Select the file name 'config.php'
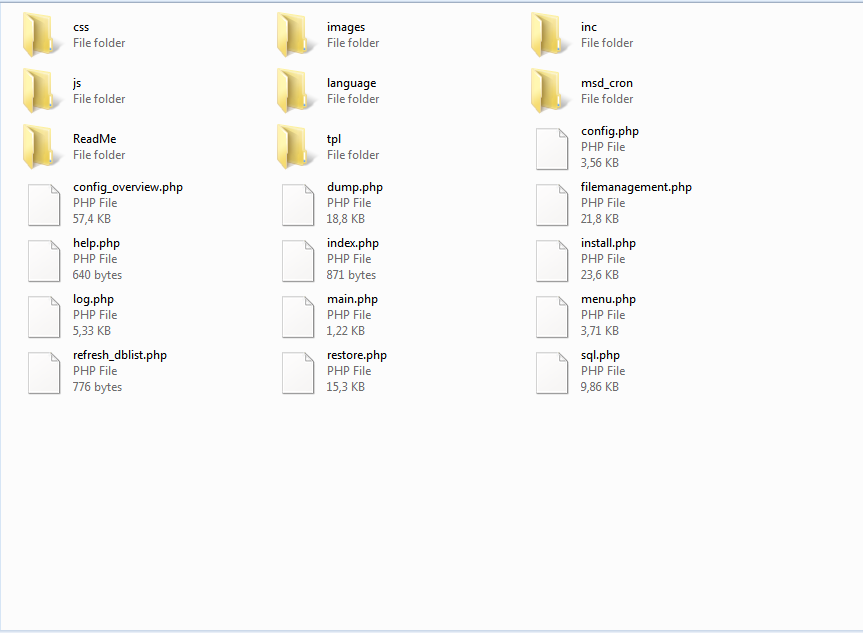 [609, 132]
